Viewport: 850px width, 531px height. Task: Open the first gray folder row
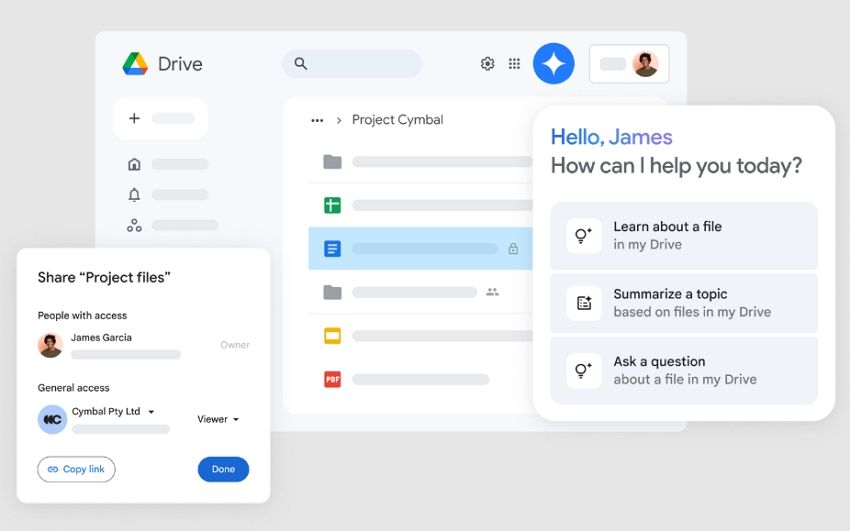[420, 161]
